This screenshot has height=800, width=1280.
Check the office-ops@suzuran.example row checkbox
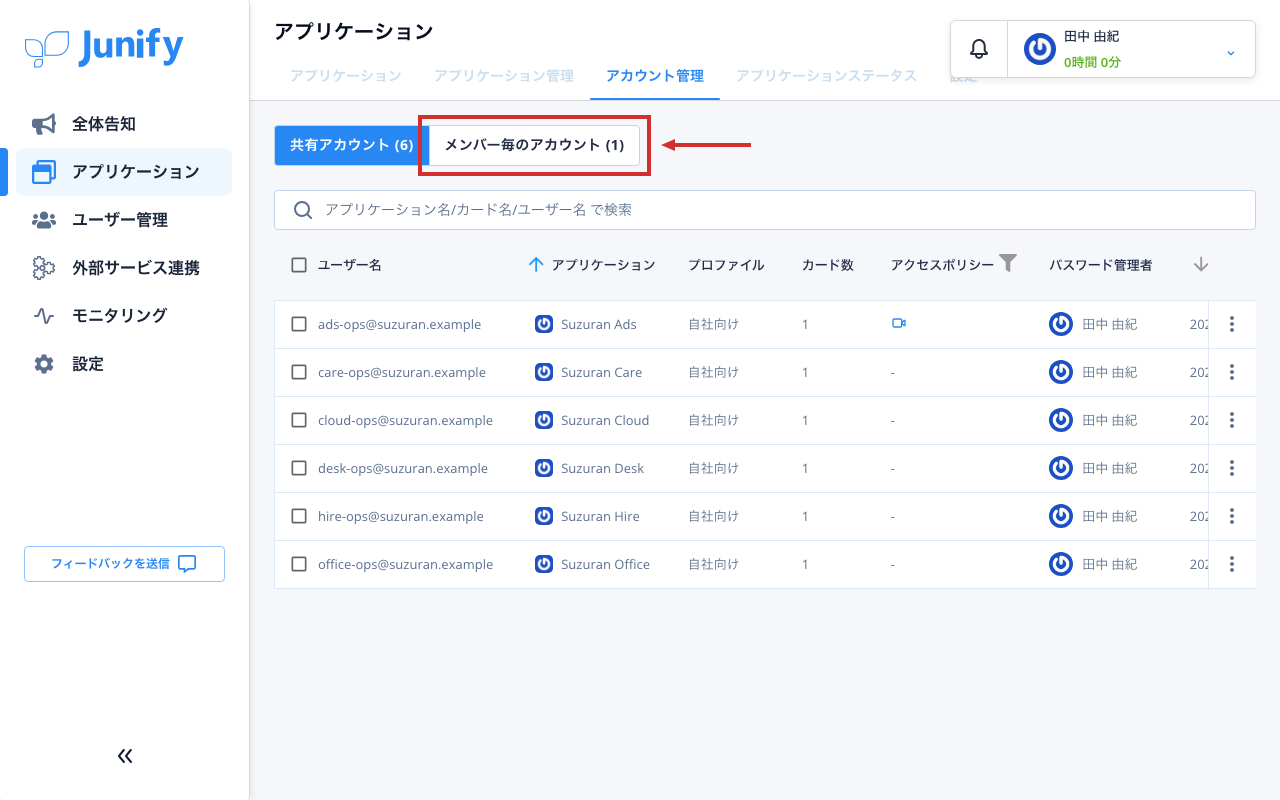(x=299, y=564)
